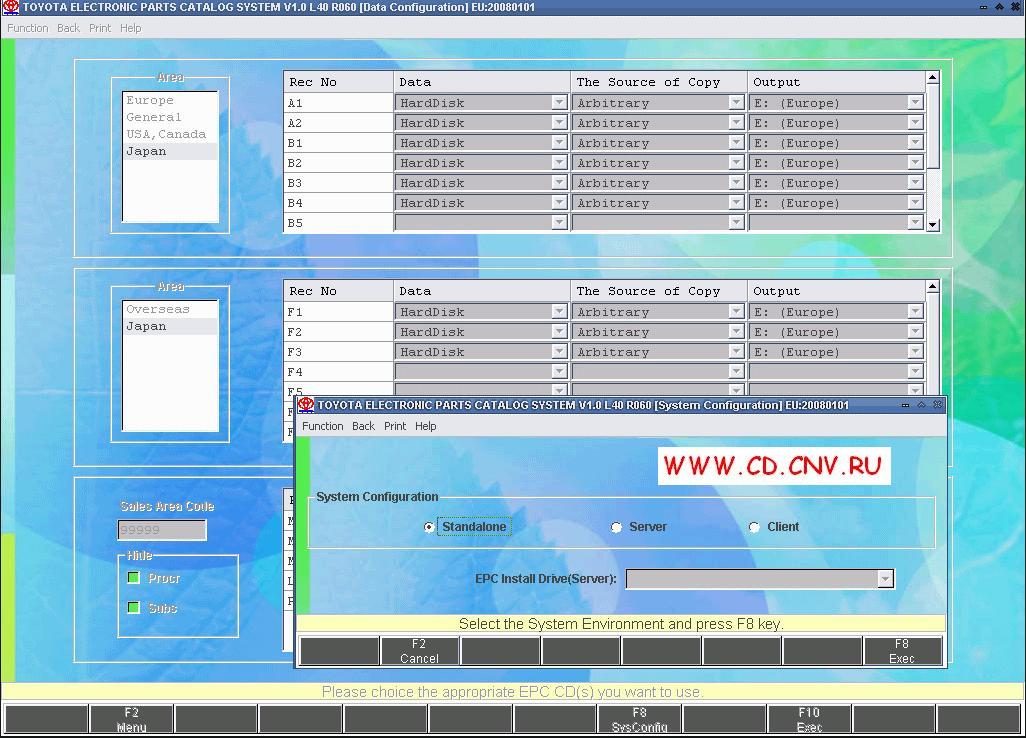Open Print menu in Data Configuration window
The image size is (1026, 738).
pyautogui.click(x=99, y=28)
